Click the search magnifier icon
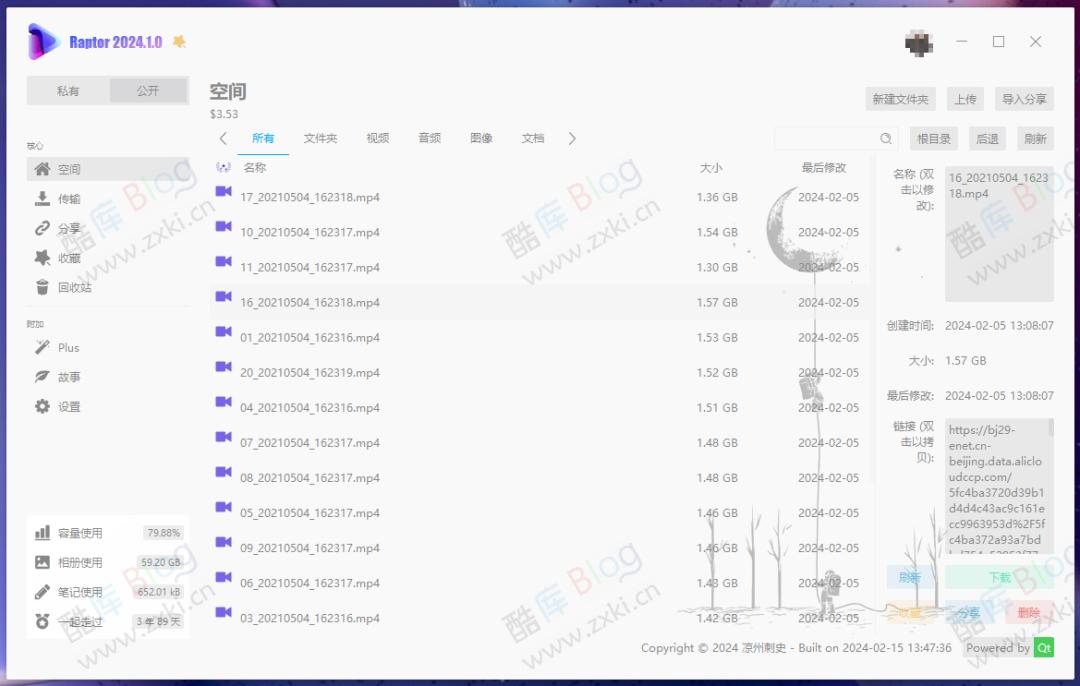The width and height of the screenshot is (1080, 686). pos(884,138)
